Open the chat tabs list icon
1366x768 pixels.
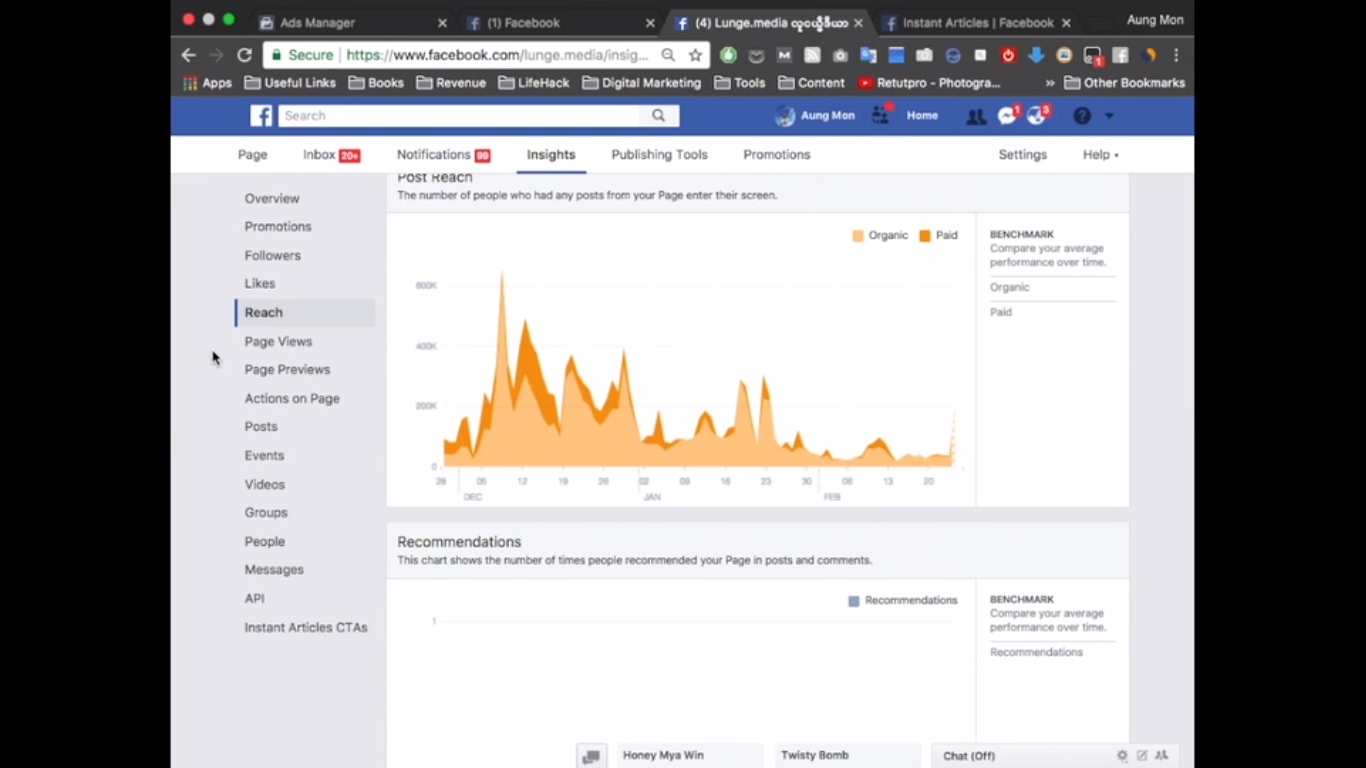point(591,756)
